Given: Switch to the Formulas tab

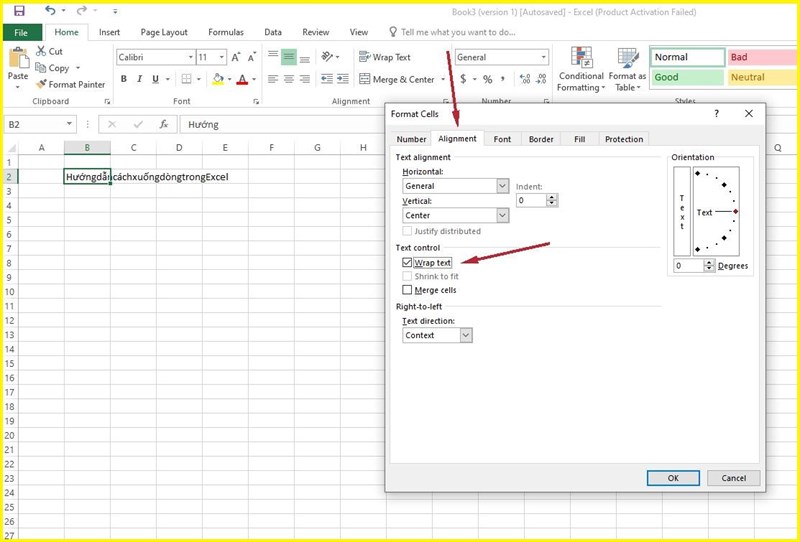Looking at the screenshot, I should coord(226,32).
